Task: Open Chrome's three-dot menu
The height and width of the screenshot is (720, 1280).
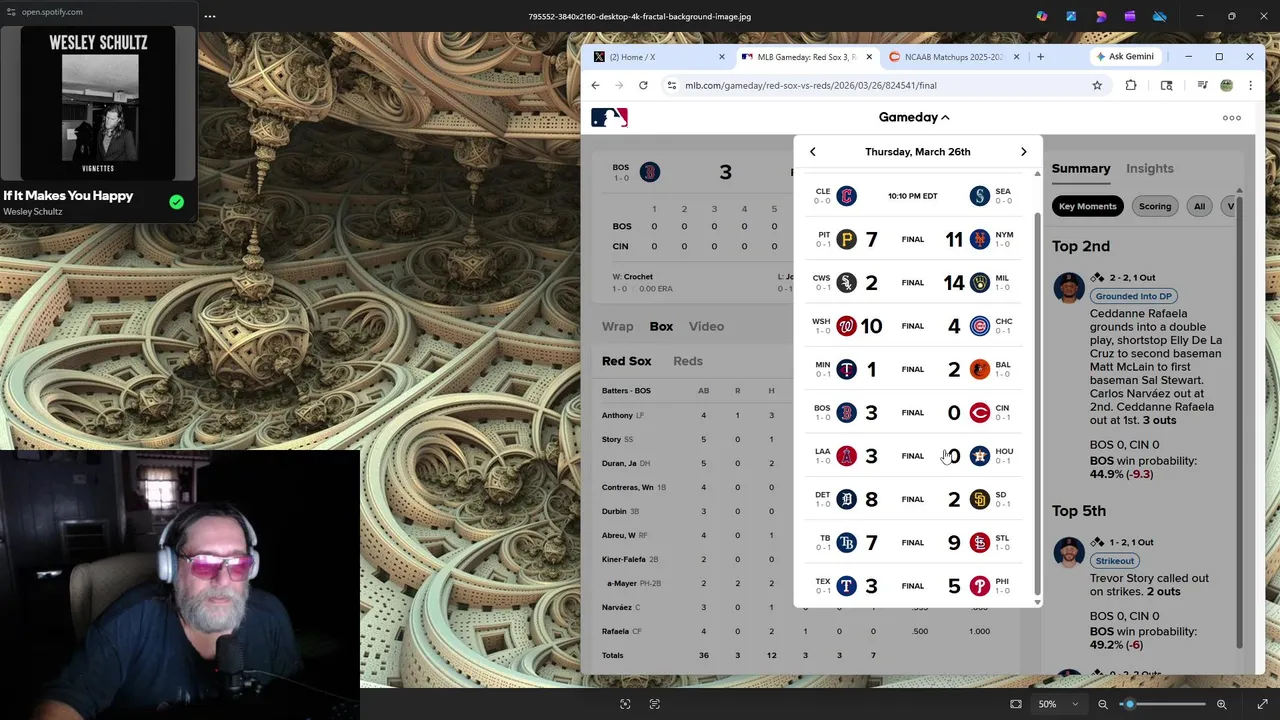Action: point(1250,85)
